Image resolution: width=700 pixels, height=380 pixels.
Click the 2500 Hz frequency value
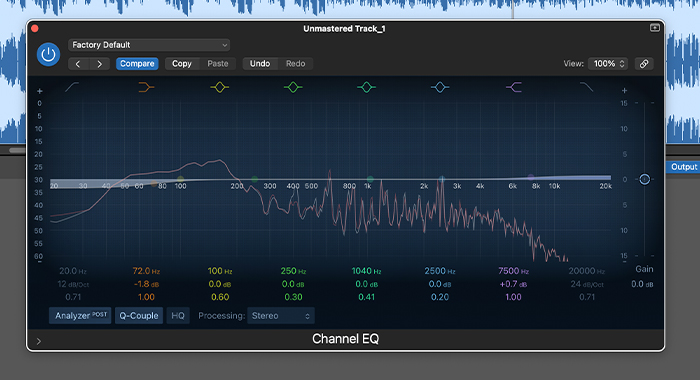440,271
